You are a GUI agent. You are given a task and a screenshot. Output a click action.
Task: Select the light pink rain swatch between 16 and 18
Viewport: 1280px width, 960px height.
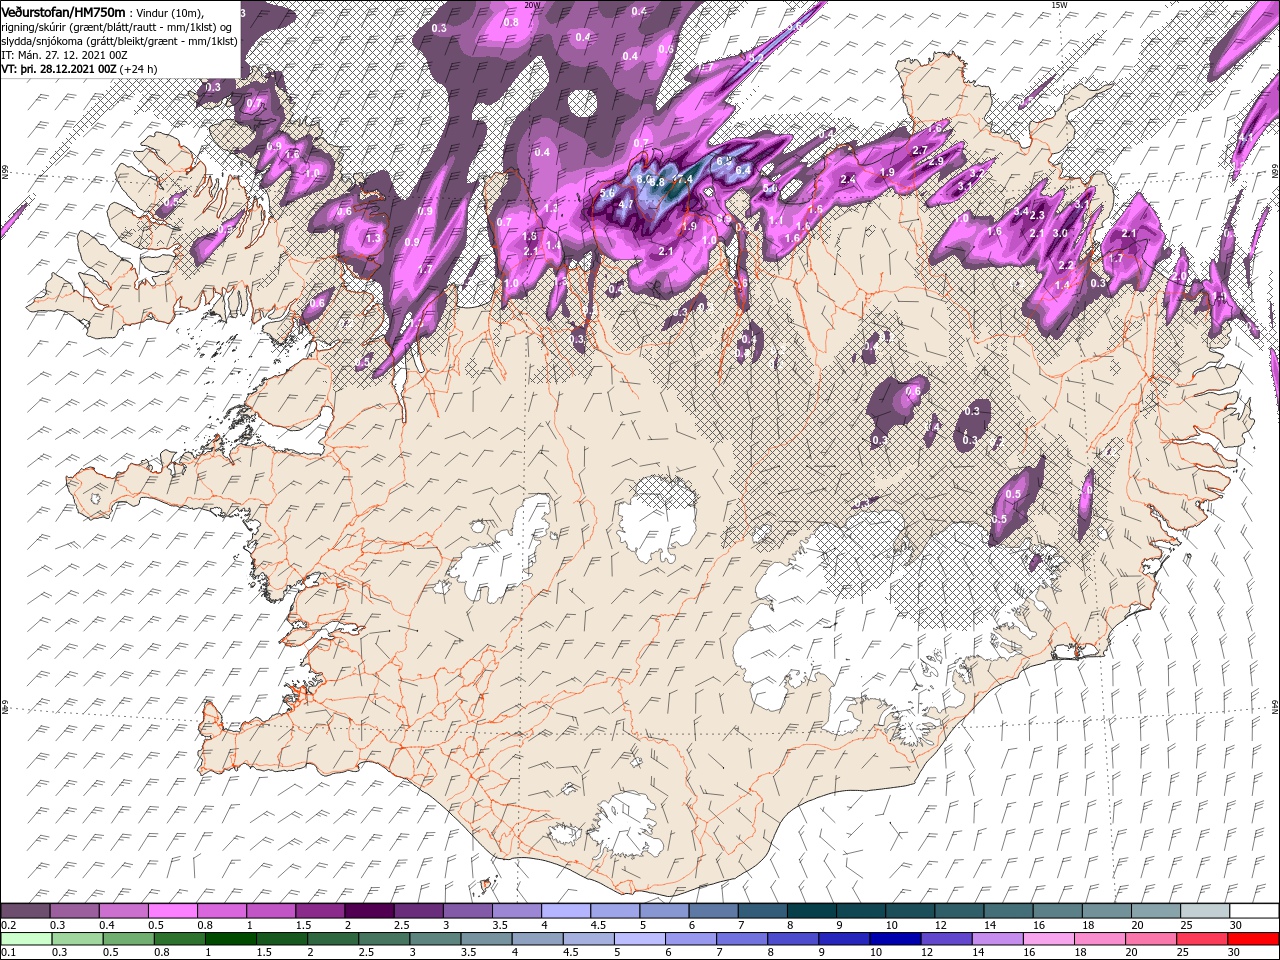[1049, 939]
